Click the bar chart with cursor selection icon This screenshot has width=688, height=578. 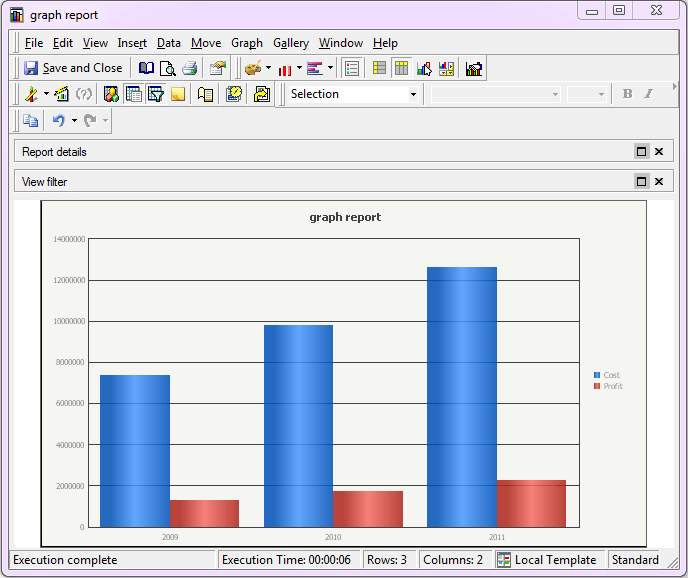[424, 68]
